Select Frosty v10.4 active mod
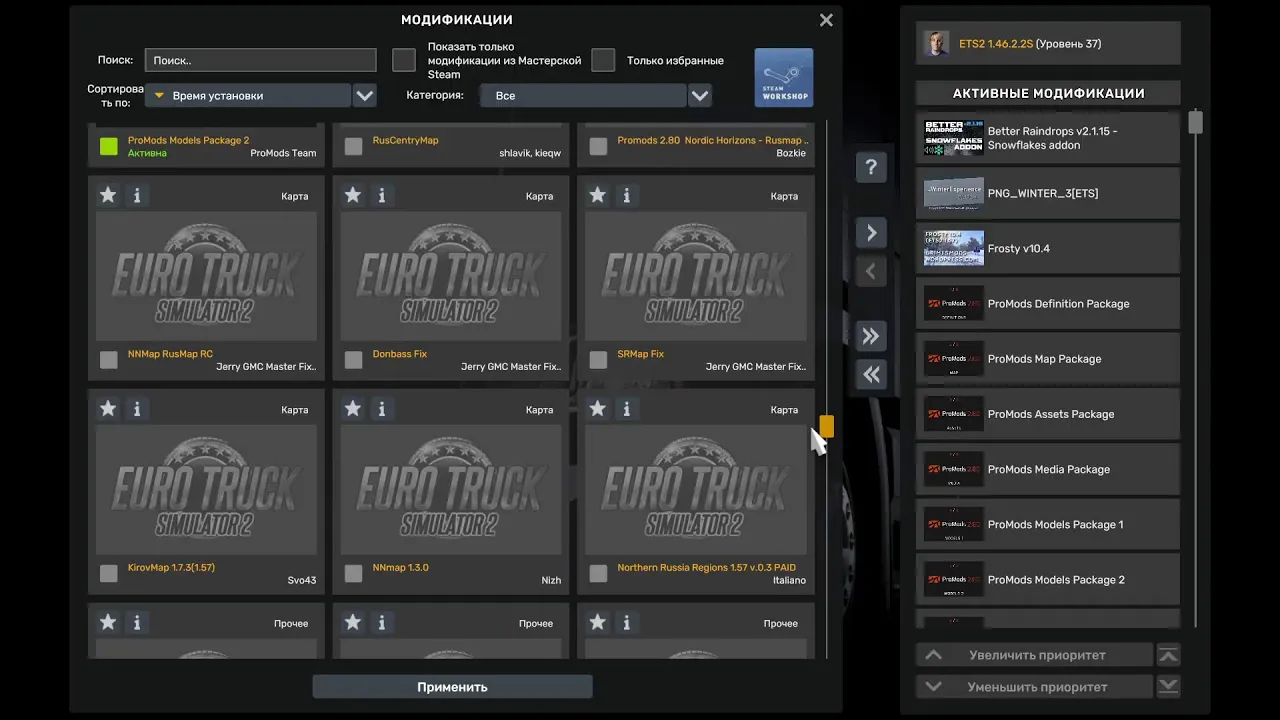 [1048, 248]
